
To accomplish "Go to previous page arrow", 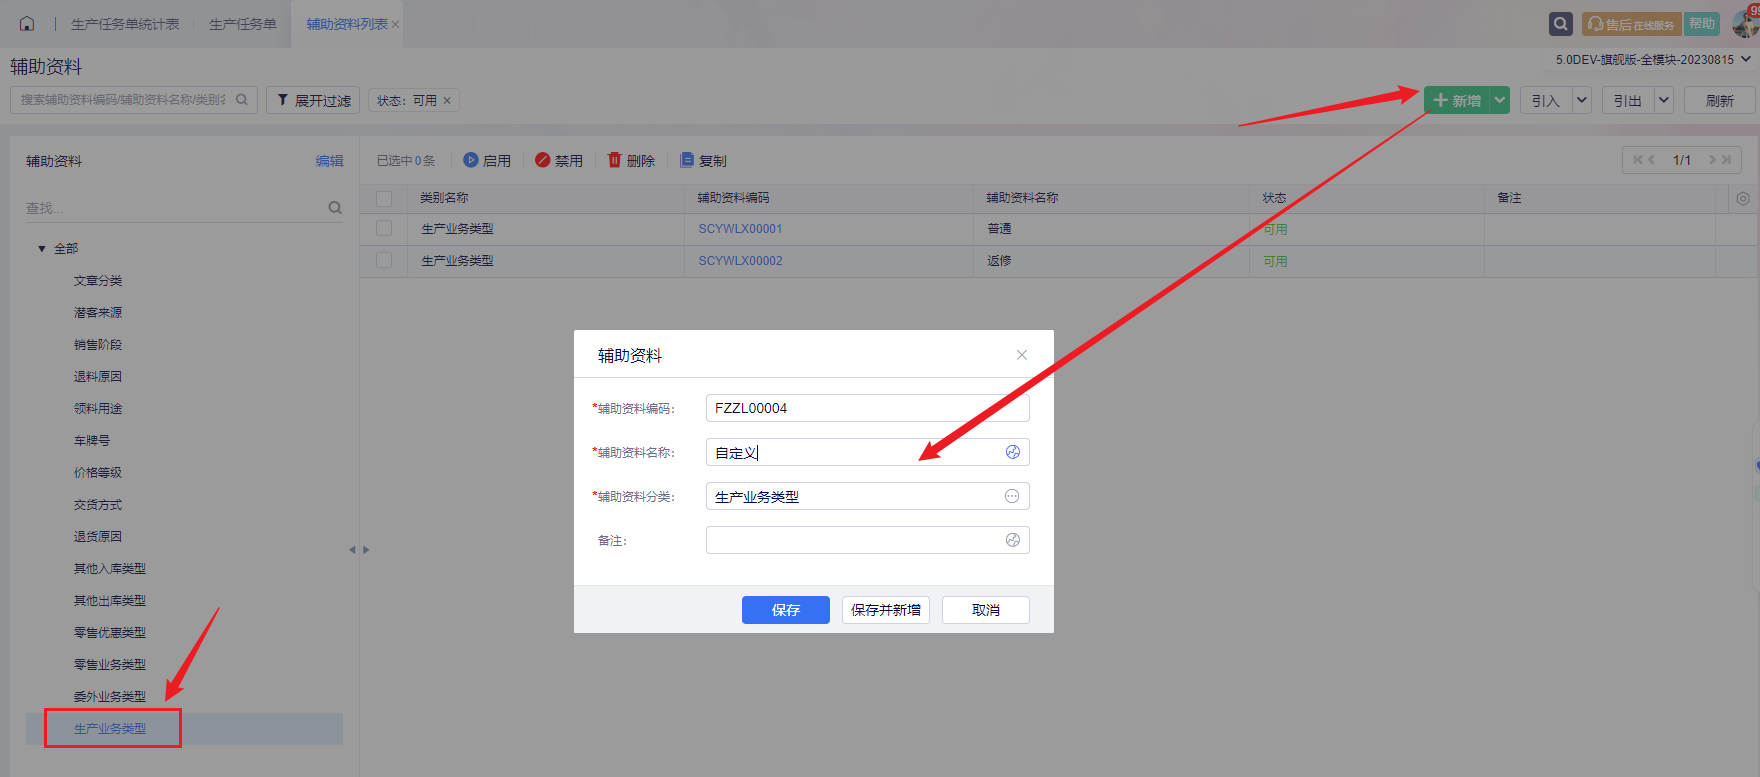I will (1652, 160).
